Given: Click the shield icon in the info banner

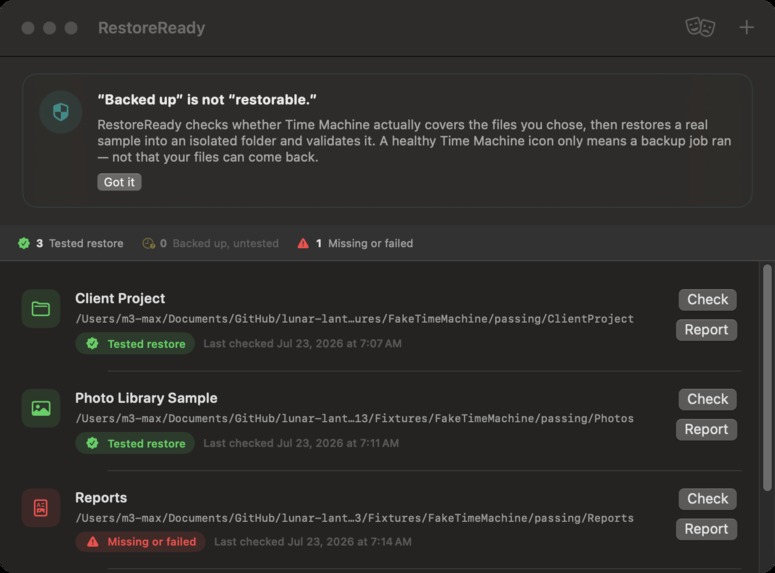Looking at the screenshot, I should [x=61, y=112].
